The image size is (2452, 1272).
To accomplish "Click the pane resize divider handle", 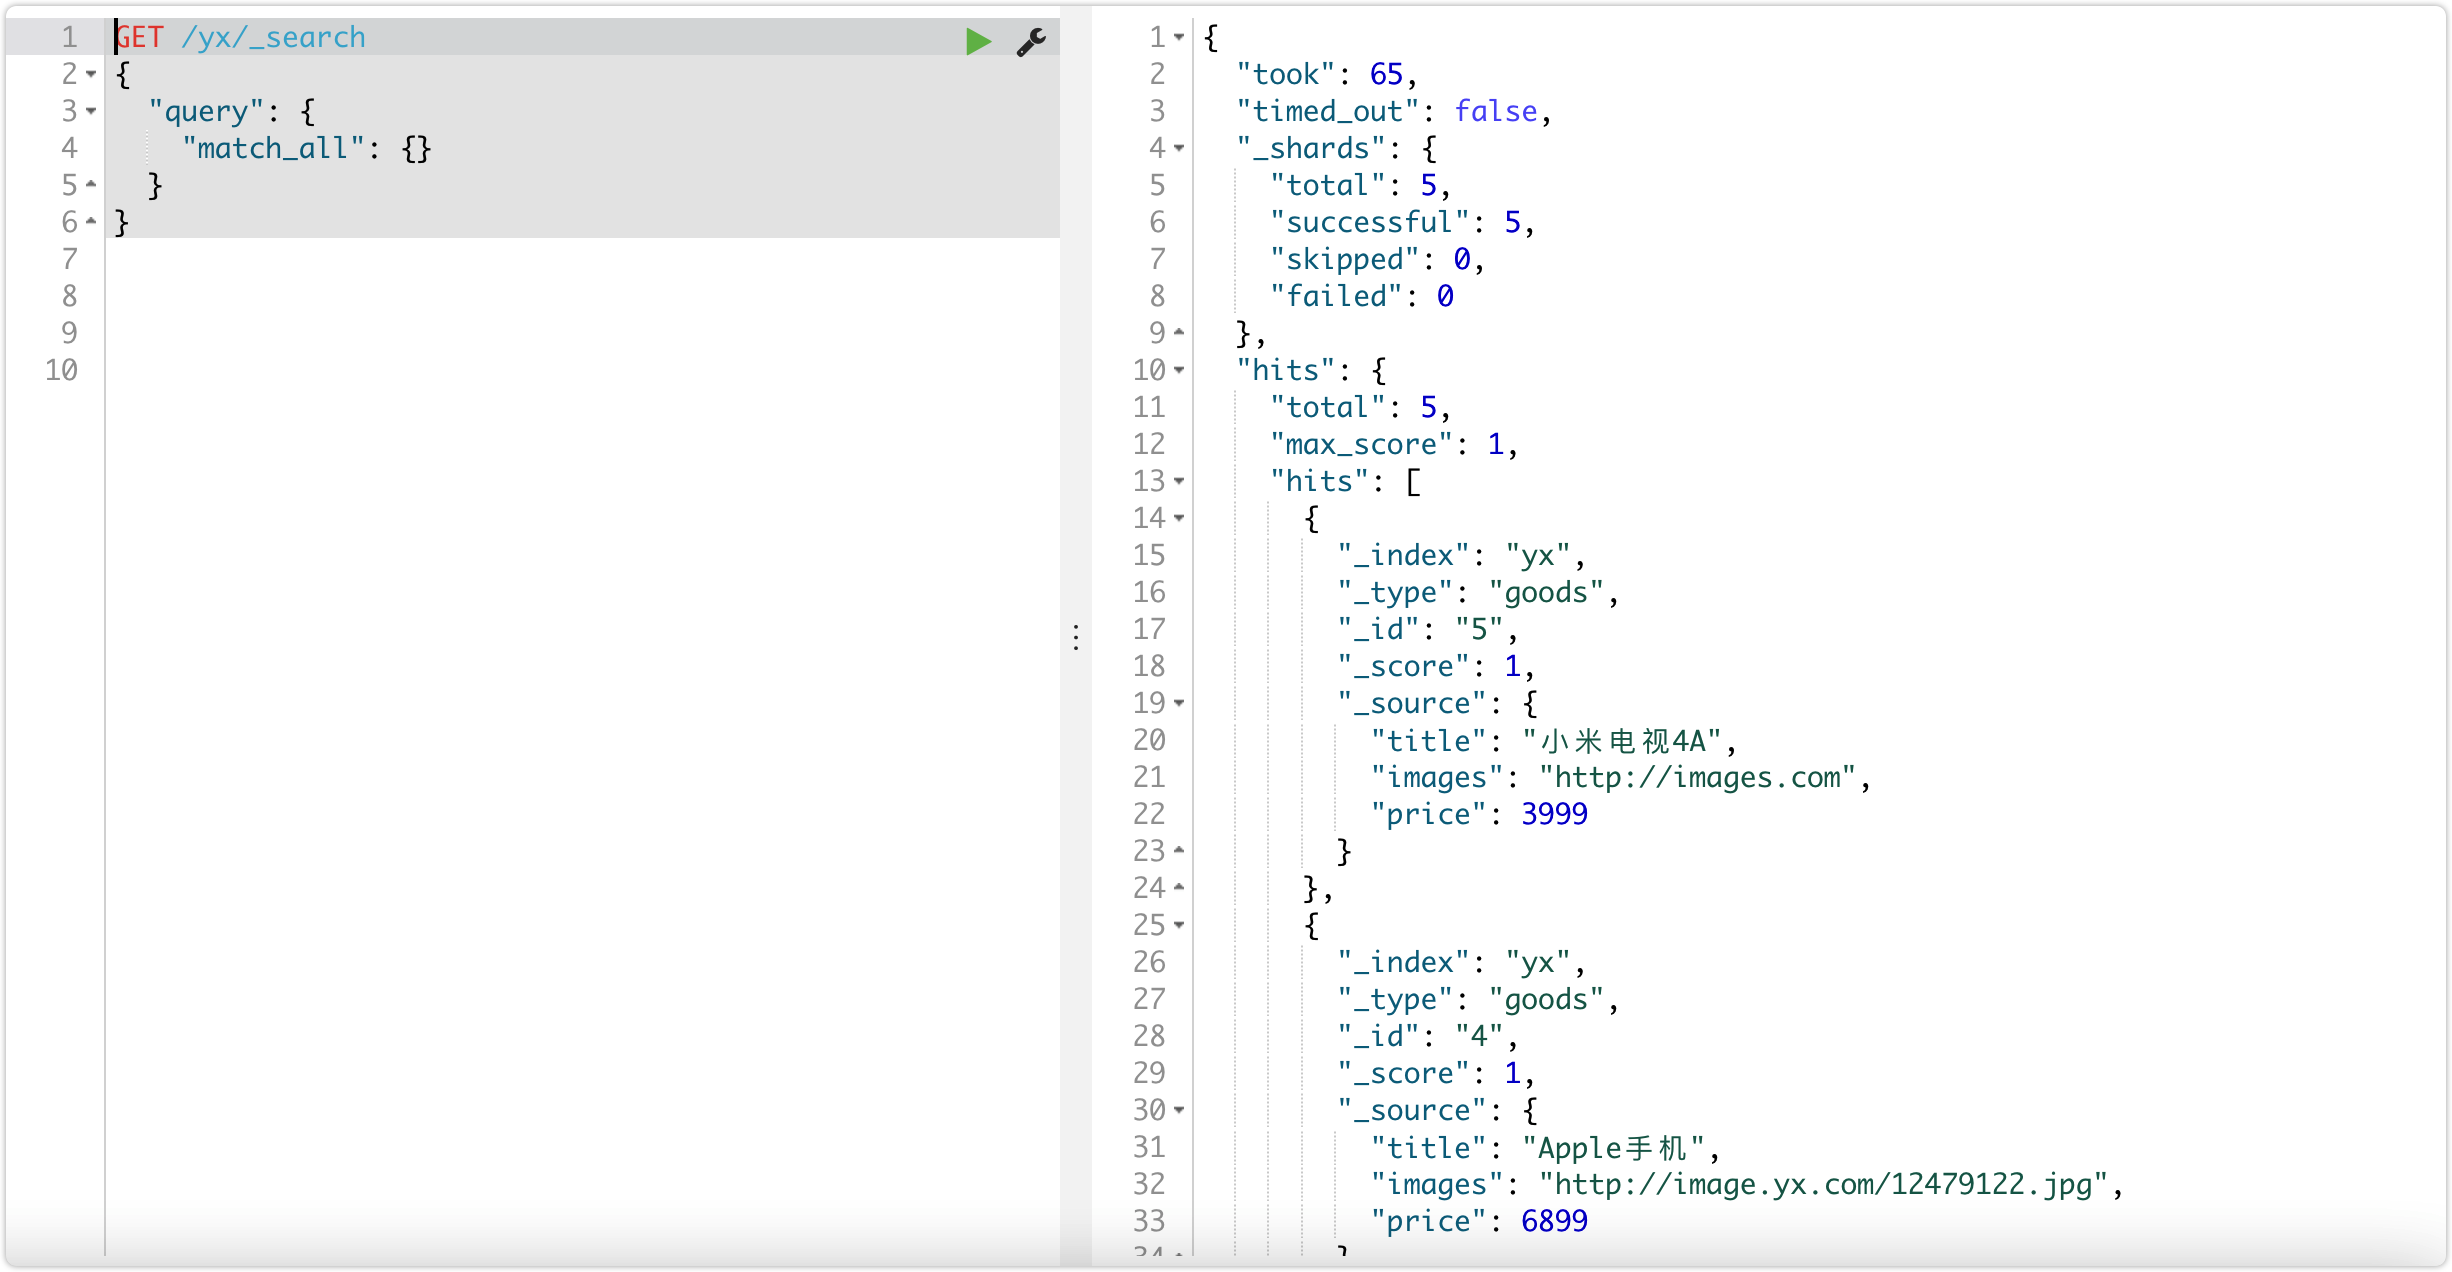I will click(x=1076, y=637).
